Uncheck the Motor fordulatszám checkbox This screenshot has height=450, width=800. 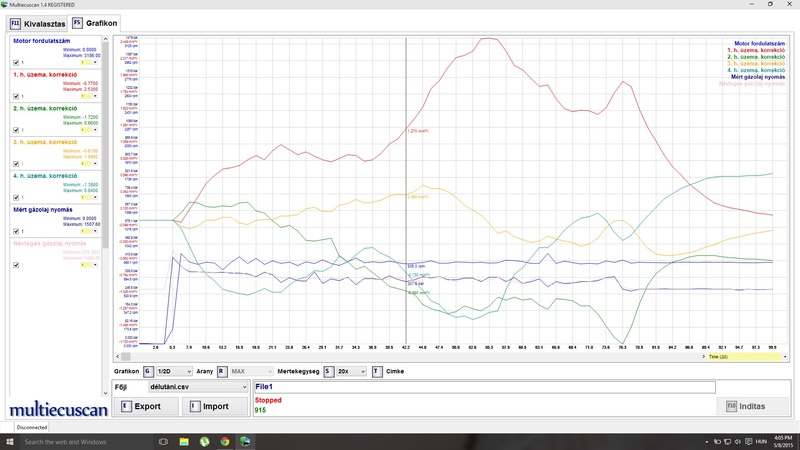(x=15, y=62)
